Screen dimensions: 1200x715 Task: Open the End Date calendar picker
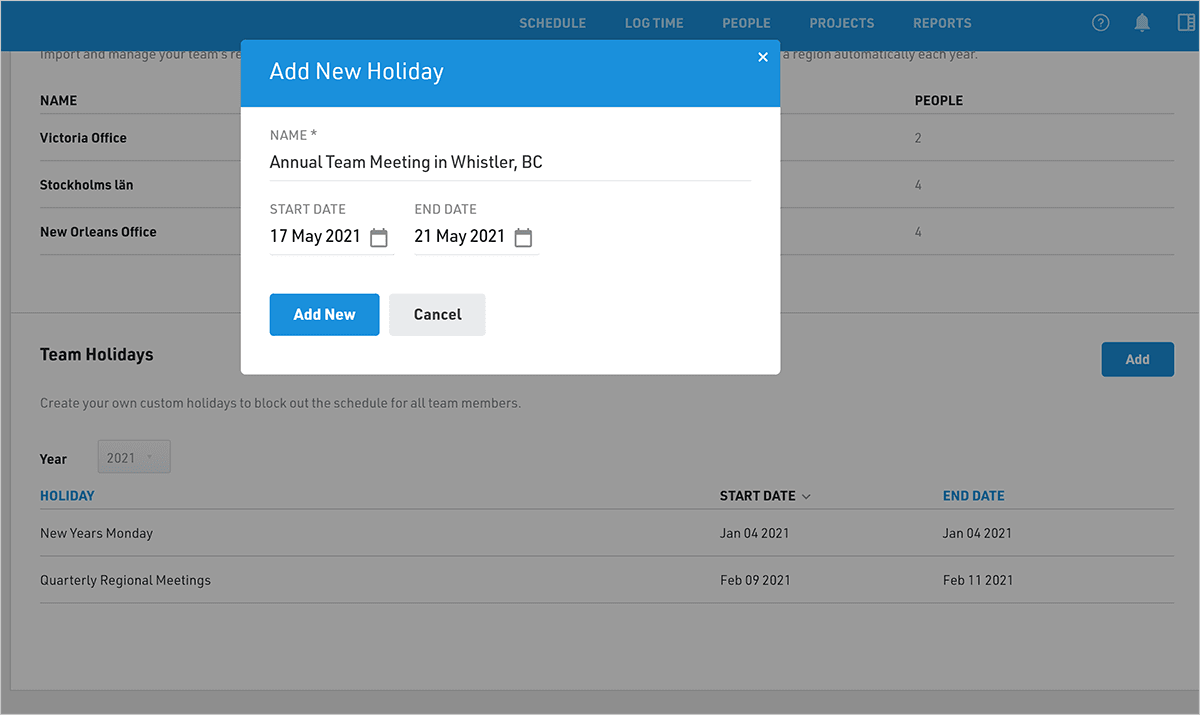click(523, 238)
